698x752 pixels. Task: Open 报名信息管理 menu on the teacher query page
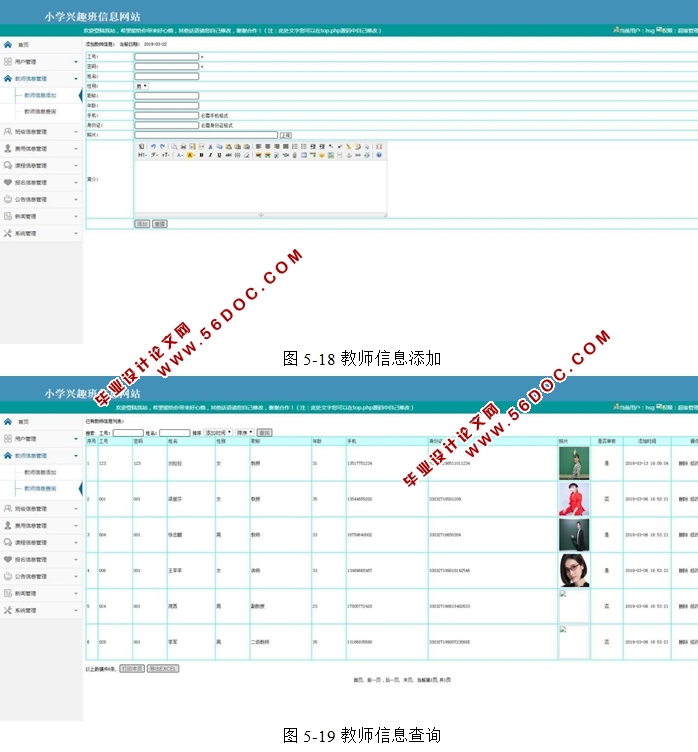[40, 558]
